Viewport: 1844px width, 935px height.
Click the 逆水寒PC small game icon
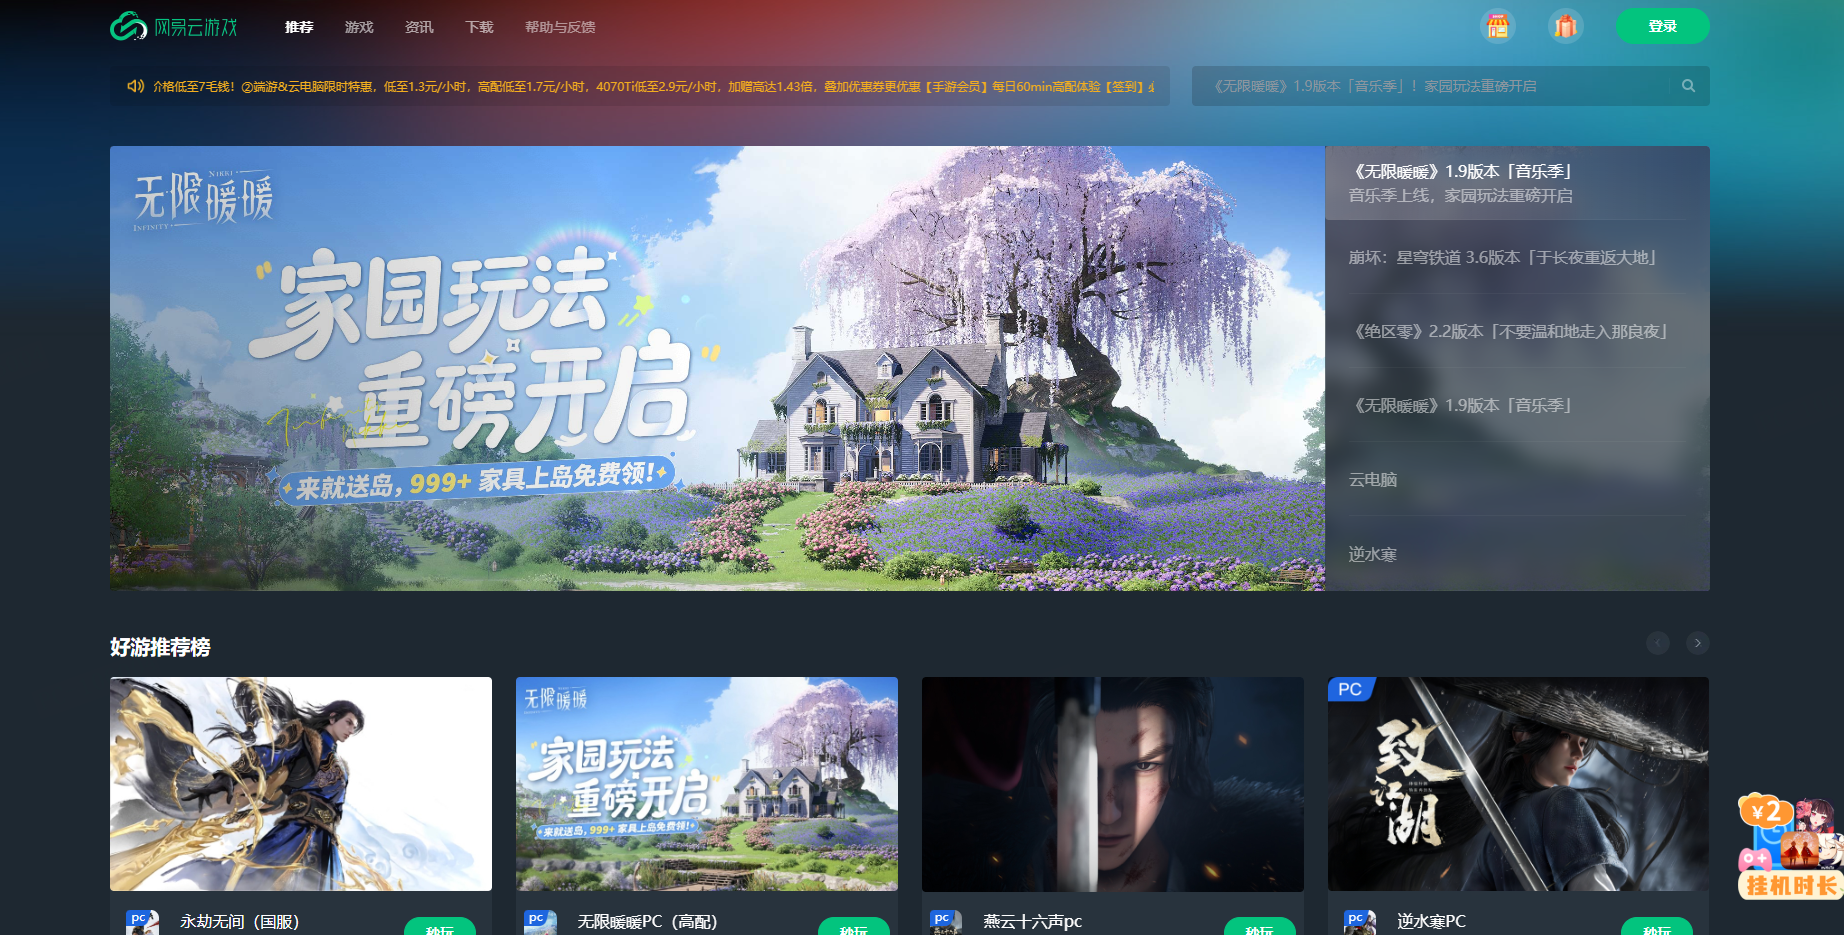click(x=1359, y=922)
